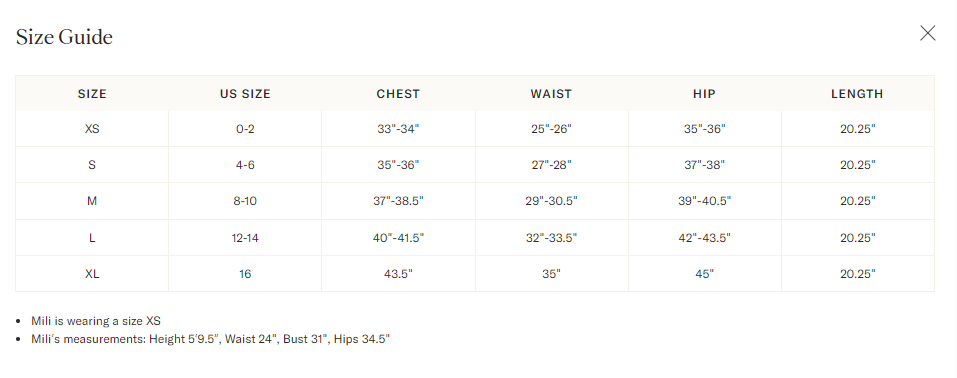This screenshot has height=378, width=957.
Task: Click the US size 12-14 cell
Action: (245, 238)
